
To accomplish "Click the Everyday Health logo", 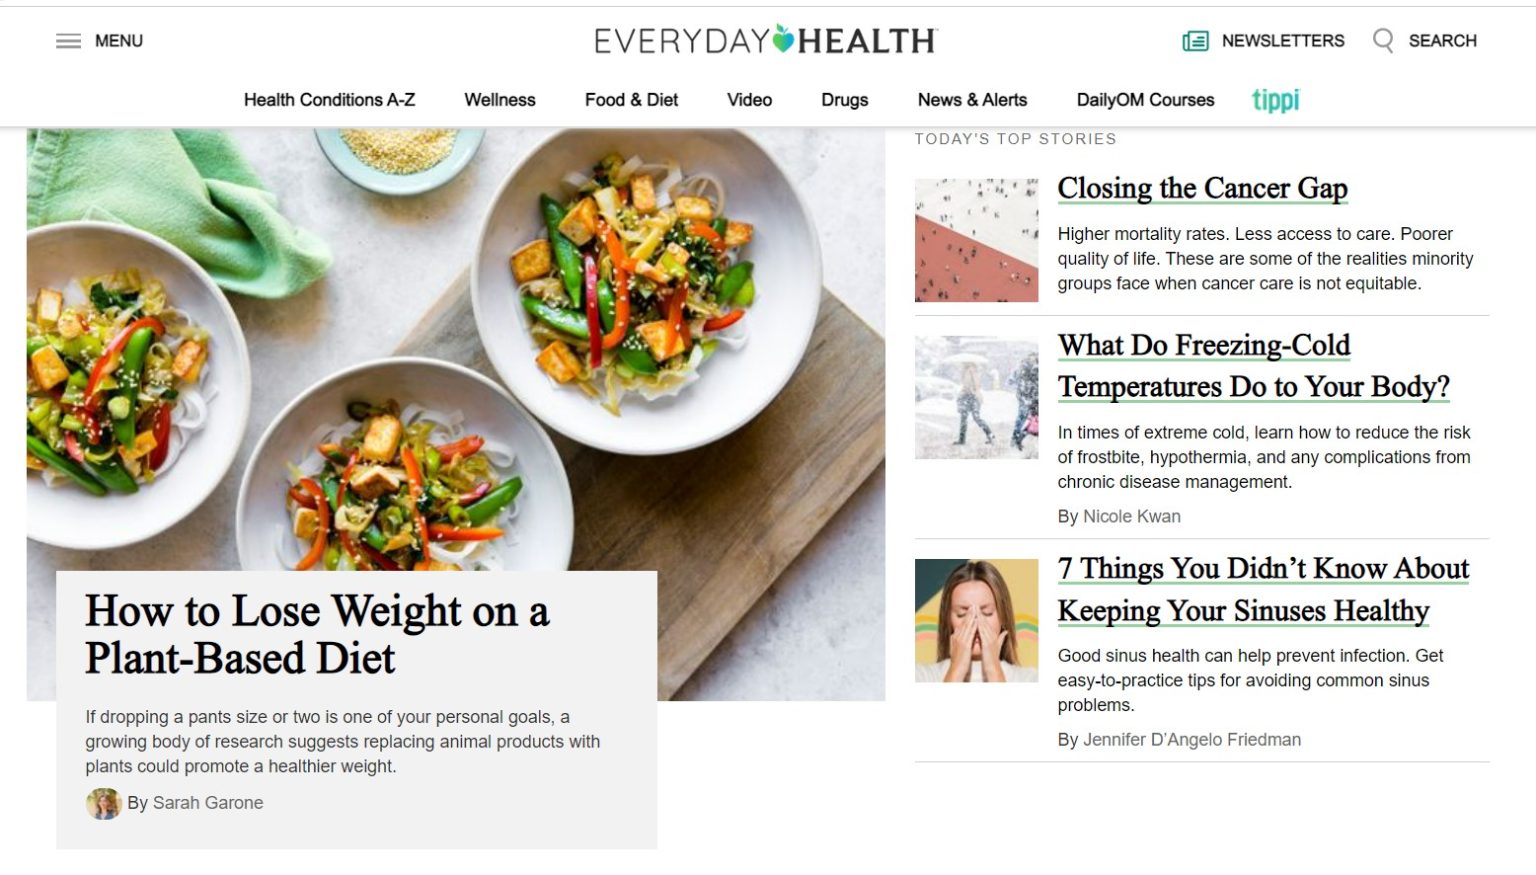I will [765, 40].
